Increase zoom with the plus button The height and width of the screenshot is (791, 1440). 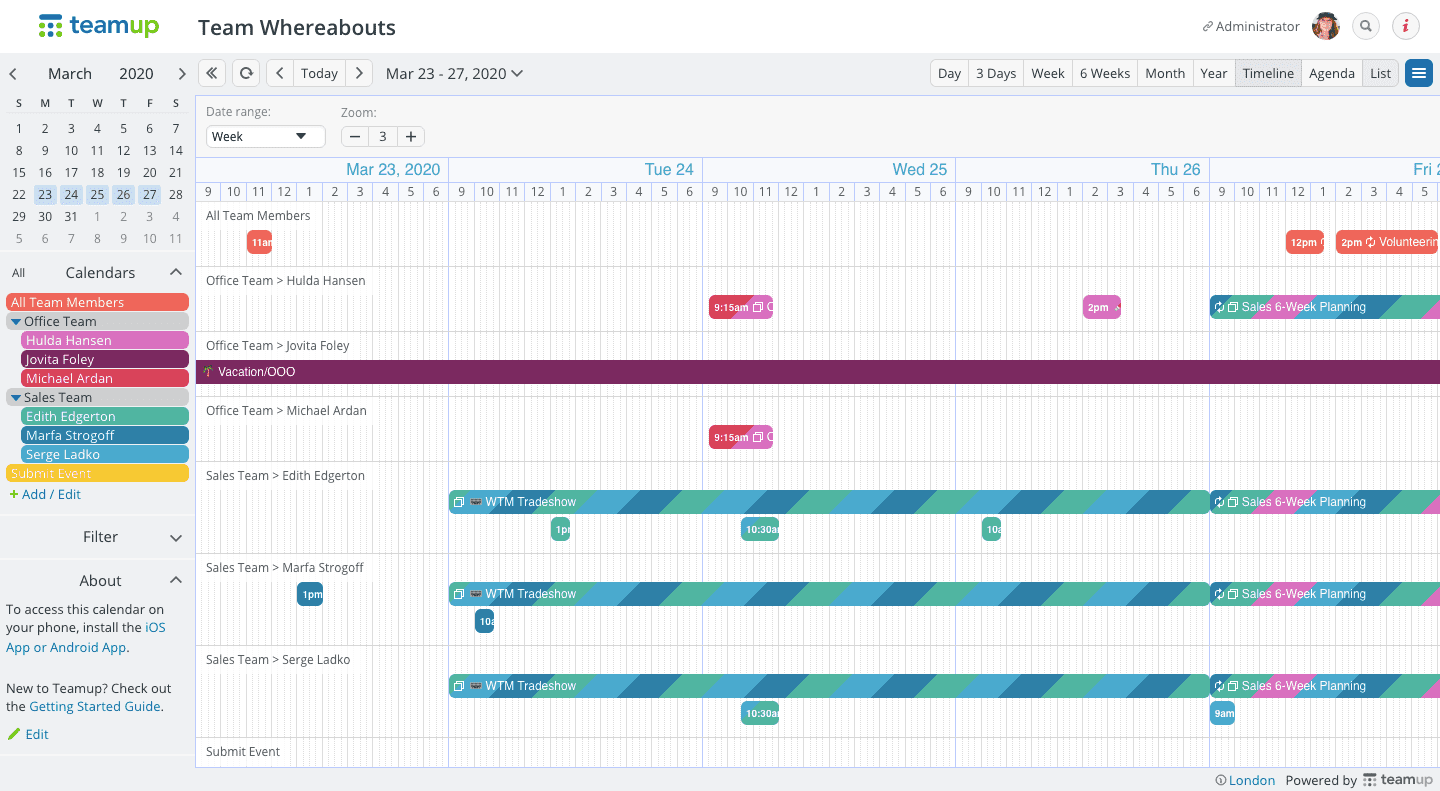pyautogui.click(x=410, y=137)
